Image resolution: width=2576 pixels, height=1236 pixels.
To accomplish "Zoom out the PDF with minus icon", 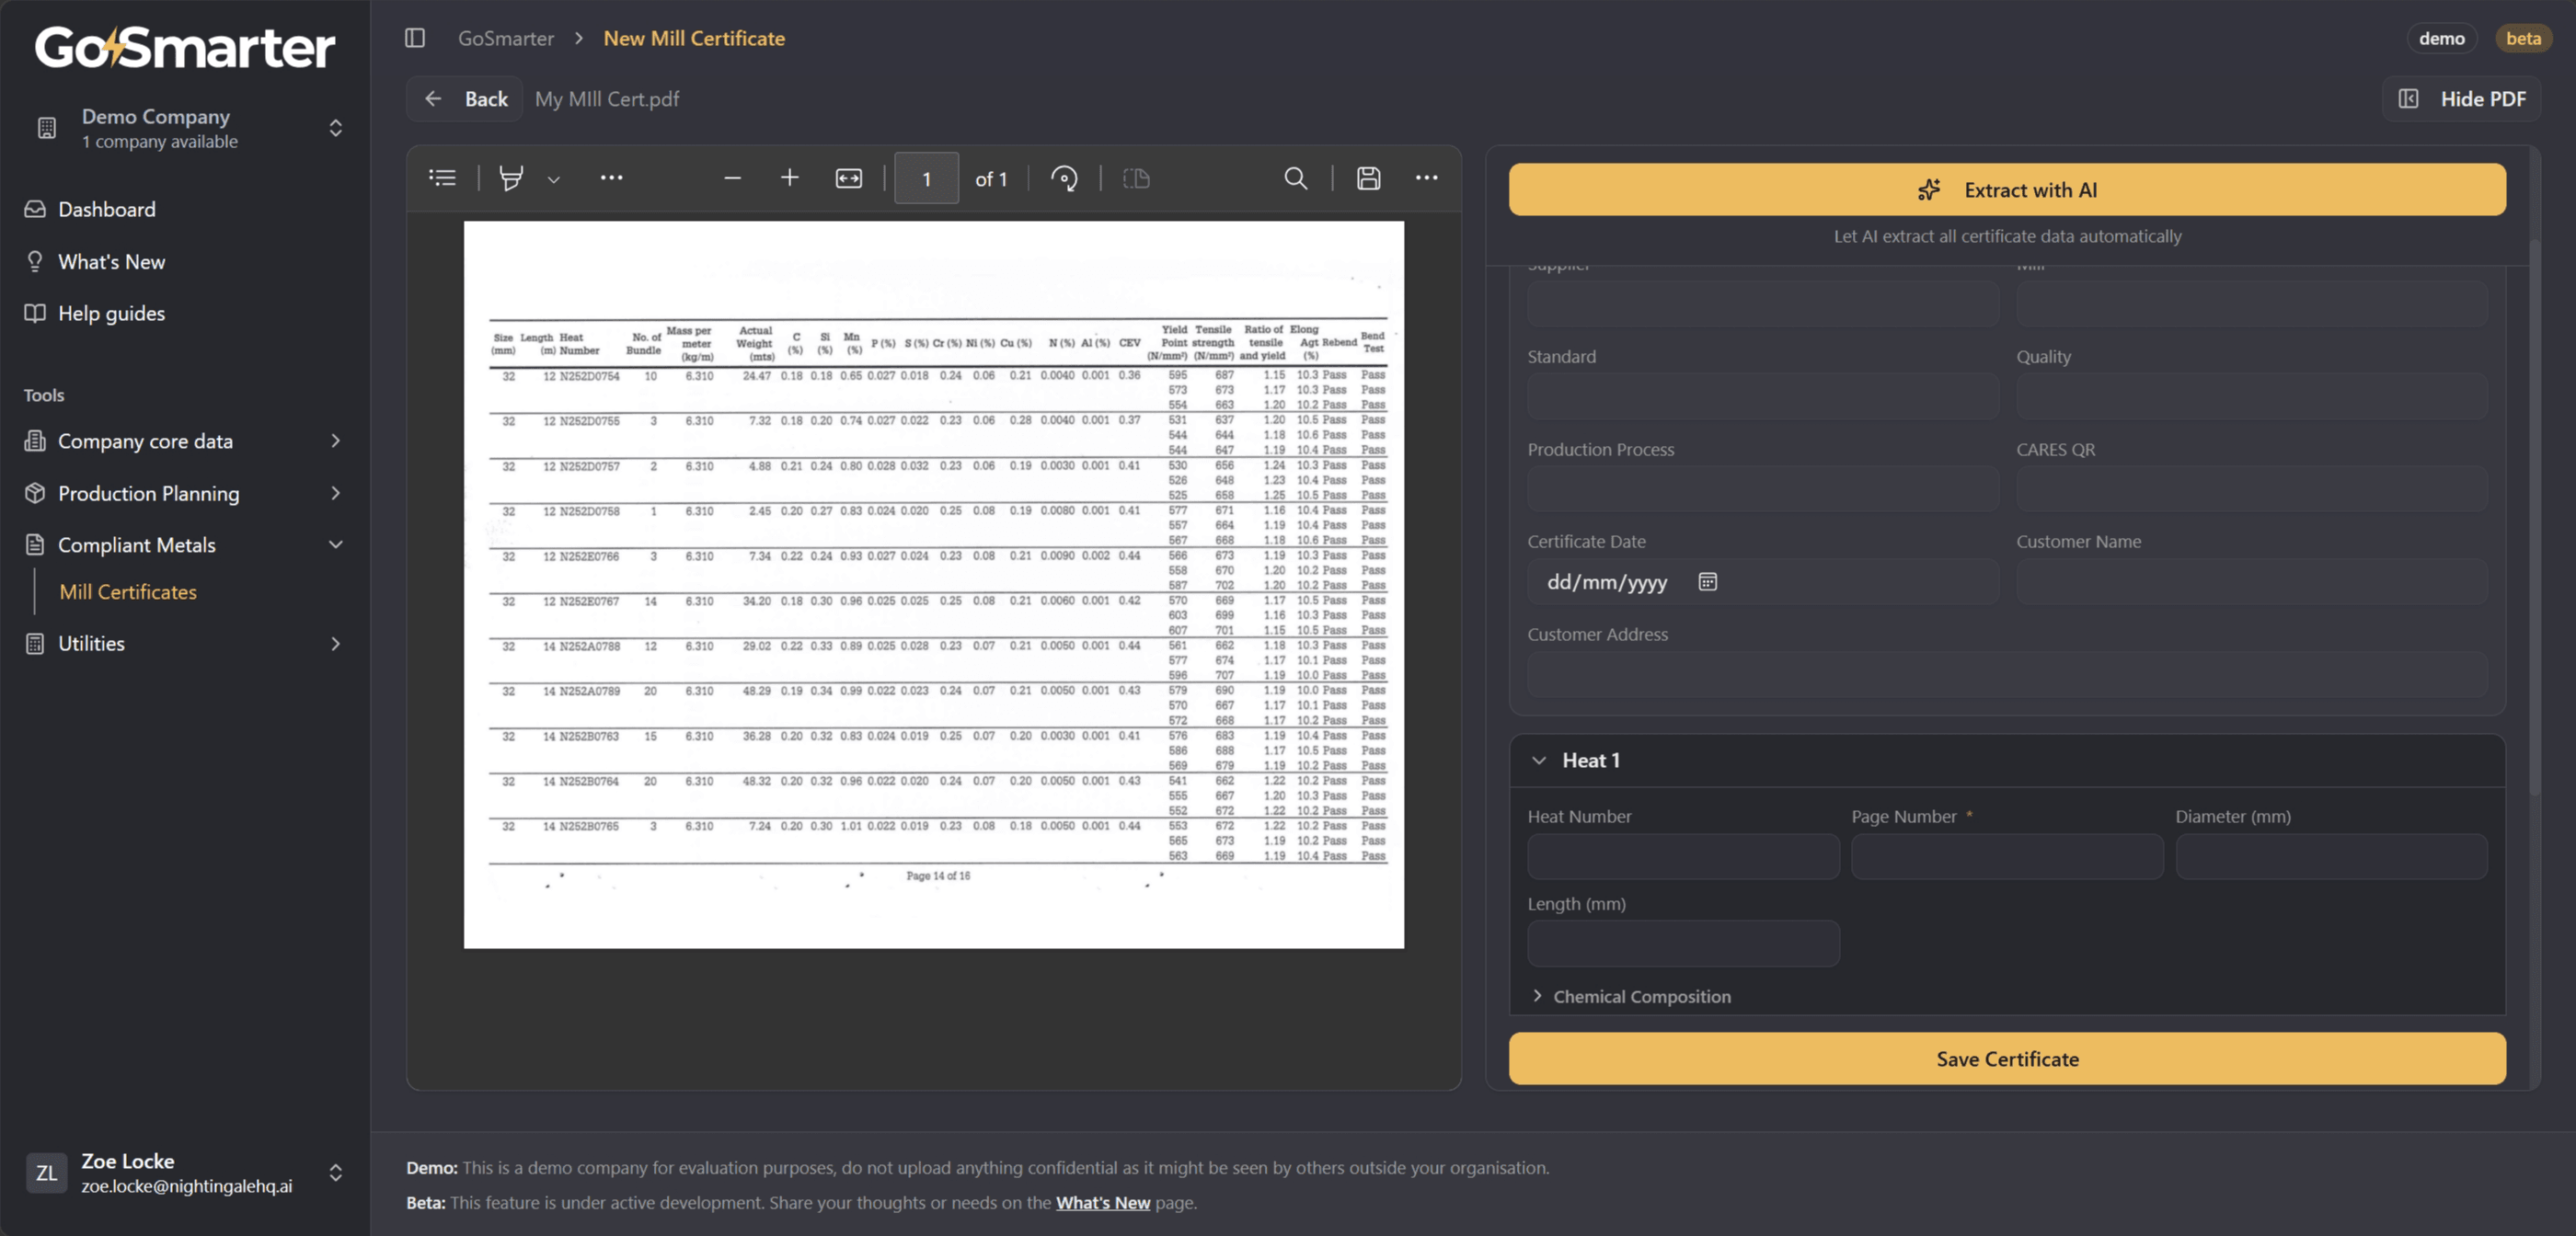I will pyautogui.click(x=732, y=178).
